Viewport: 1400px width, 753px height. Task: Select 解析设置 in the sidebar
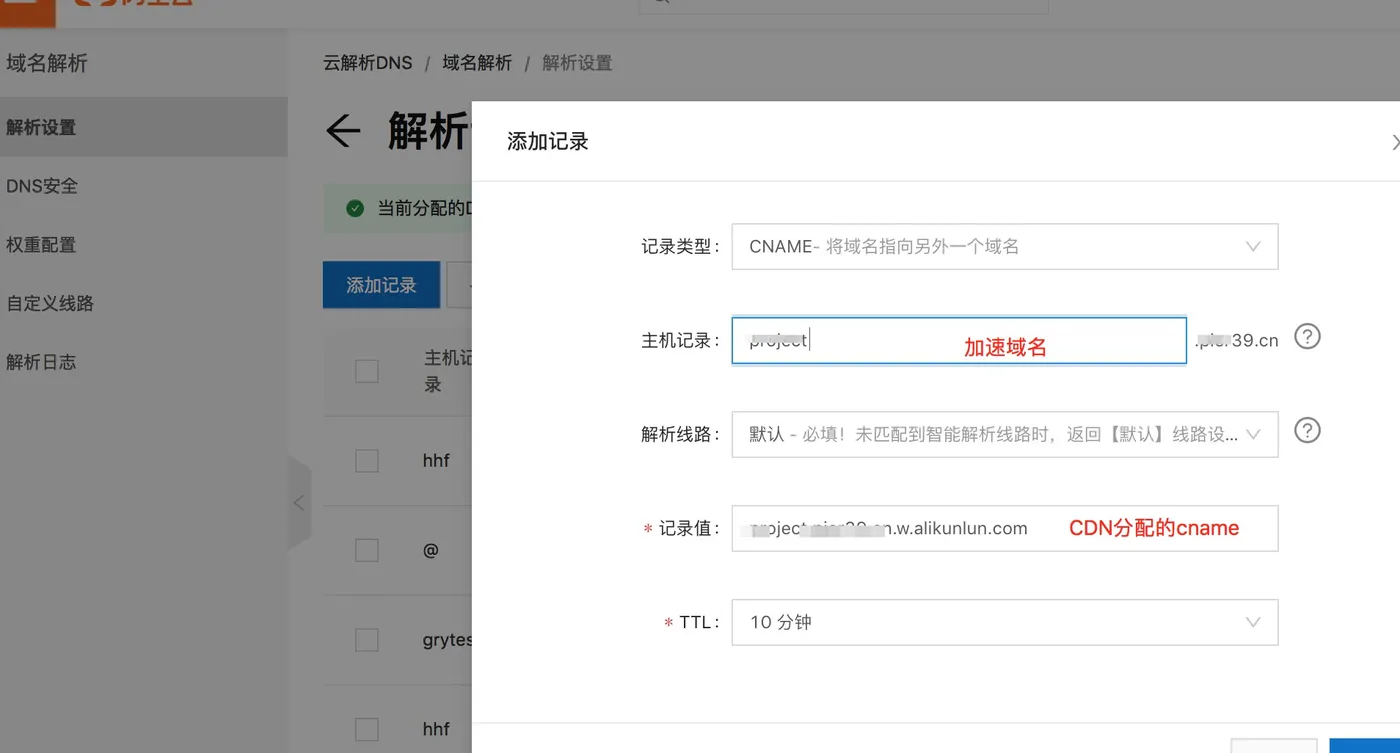click(x=144, y=127)
